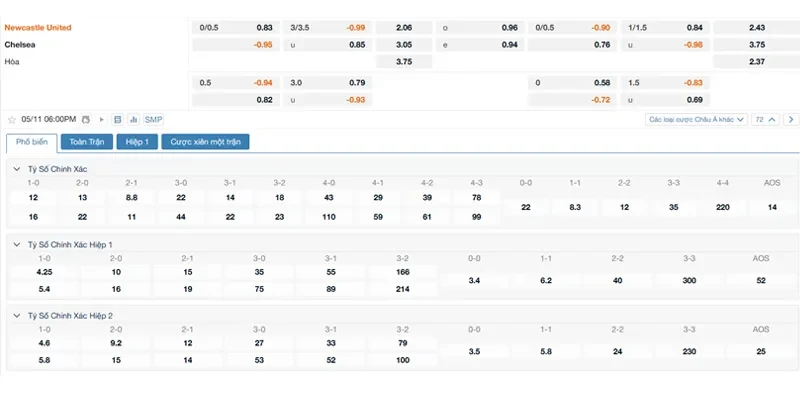This screenshot has width=800, height=400.
Task: Collapse Tỷ Số Chính Xác Hiệp 1 section
Action: [x=17, y=244]
